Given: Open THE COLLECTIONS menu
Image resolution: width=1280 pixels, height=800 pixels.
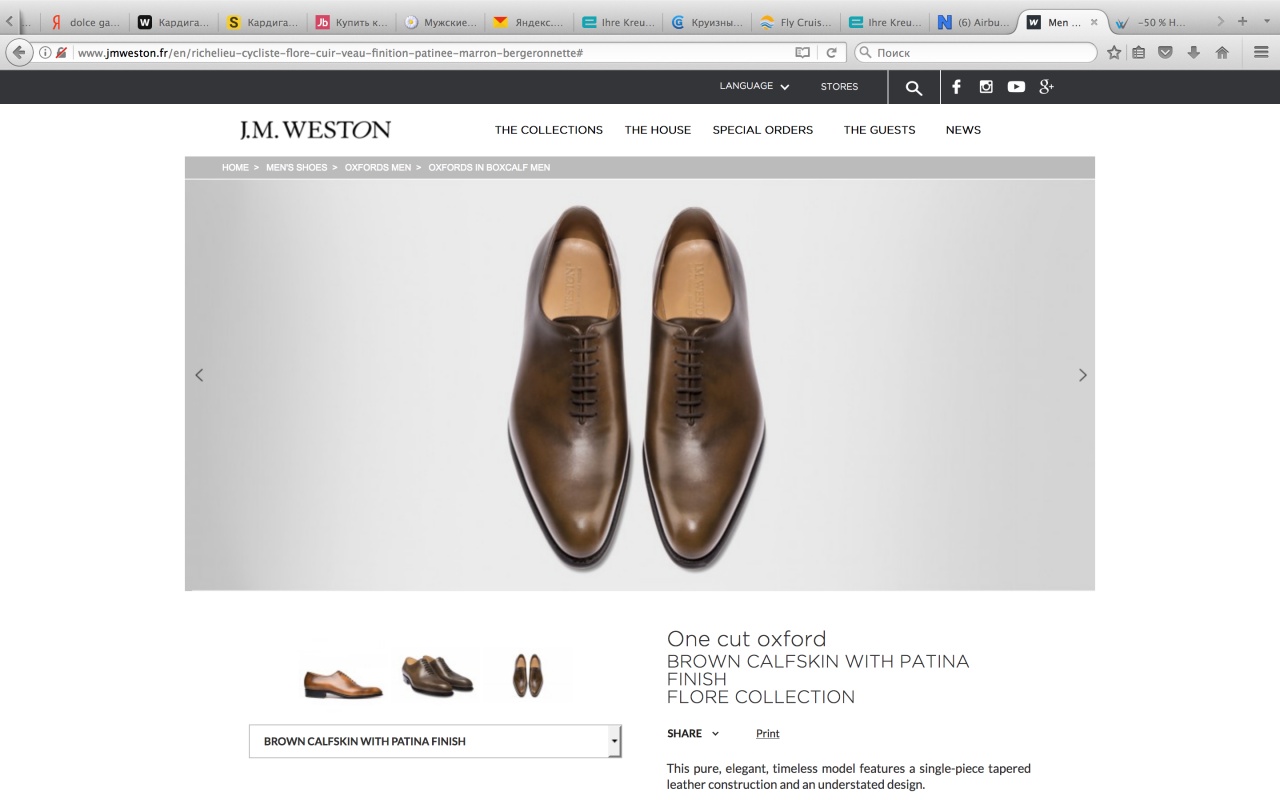Looking at the screenshot, I should point(548,130).
